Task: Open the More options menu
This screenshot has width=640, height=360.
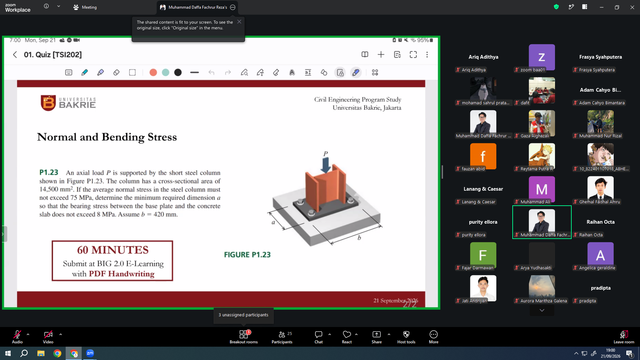Action: pos(433,337)
